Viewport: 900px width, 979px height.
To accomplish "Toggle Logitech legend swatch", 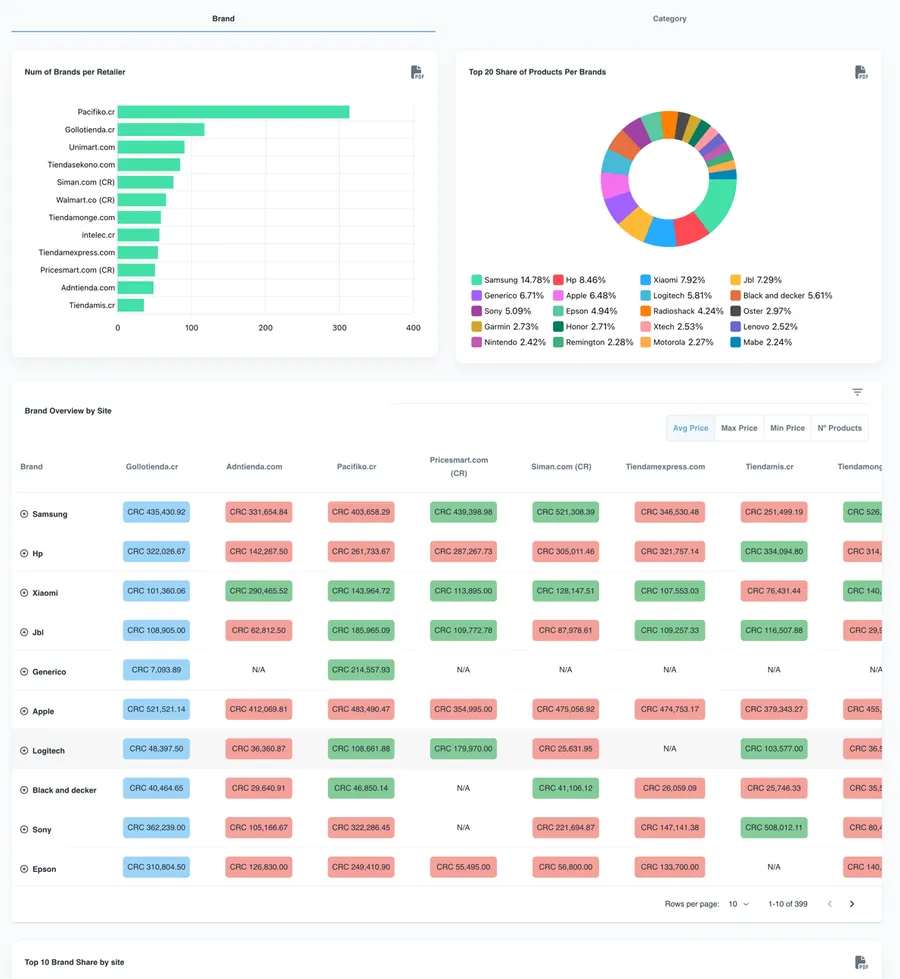I will 646,295.
